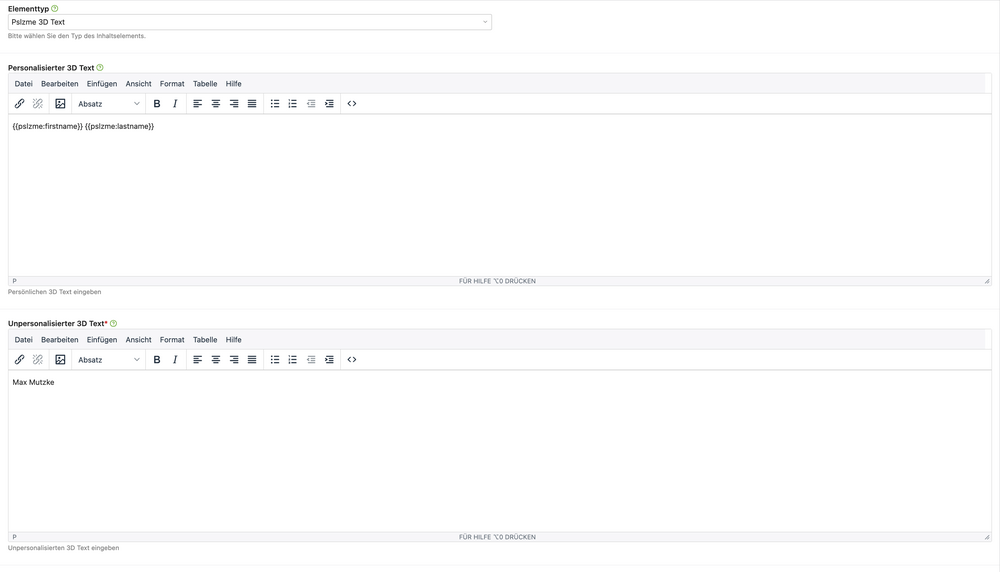This screenshot has height=572, width=1000.
Task: Increase indent in Personalisierter 3D Text editor
Action: [329, 103]
